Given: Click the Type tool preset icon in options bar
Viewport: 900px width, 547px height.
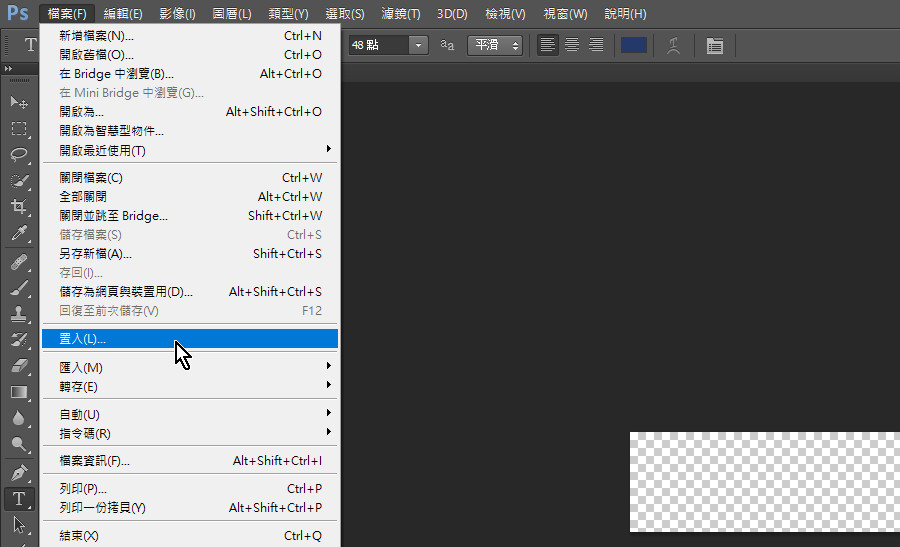Looking at the screenshot, I should pos(30,45).
